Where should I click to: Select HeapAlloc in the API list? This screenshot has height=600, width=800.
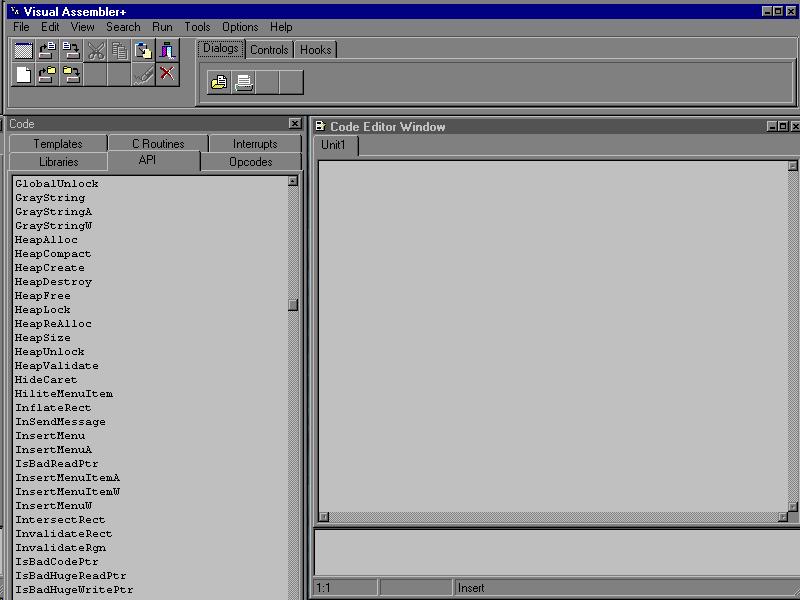46,240
